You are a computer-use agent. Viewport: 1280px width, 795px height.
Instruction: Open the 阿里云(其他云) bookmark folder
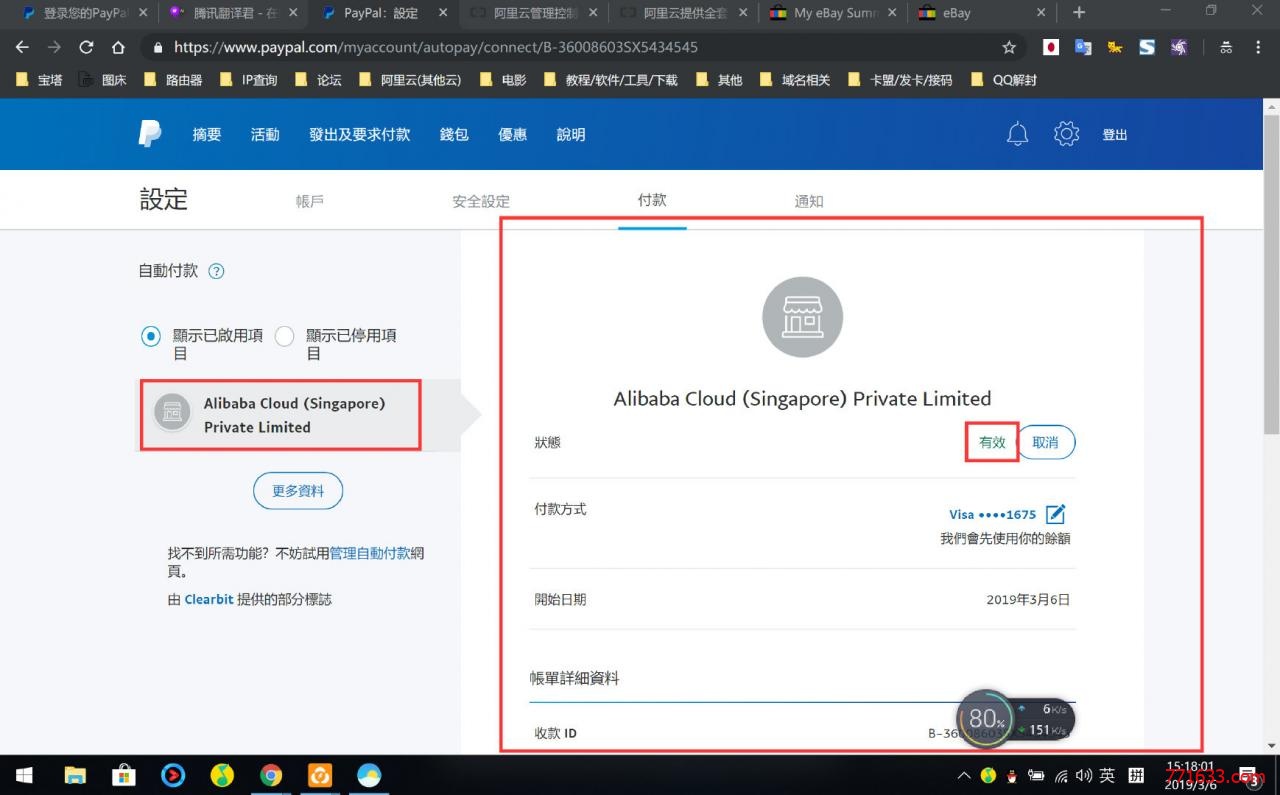tap(410, 80)
